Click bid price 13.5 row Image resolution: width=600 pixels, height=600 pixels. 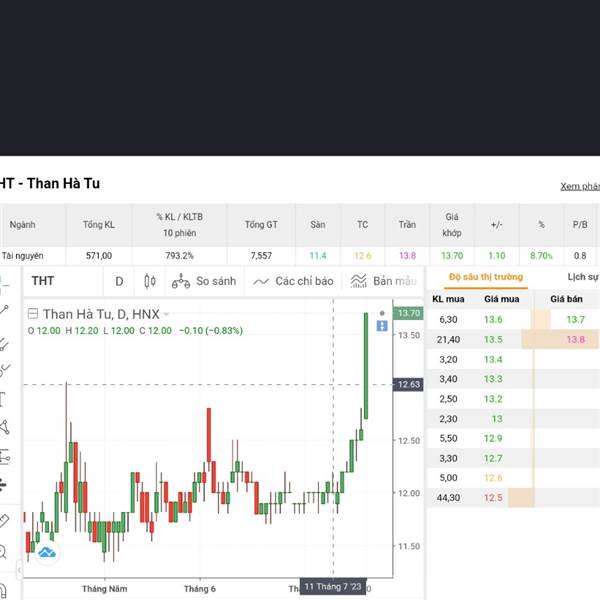(493, 339)
